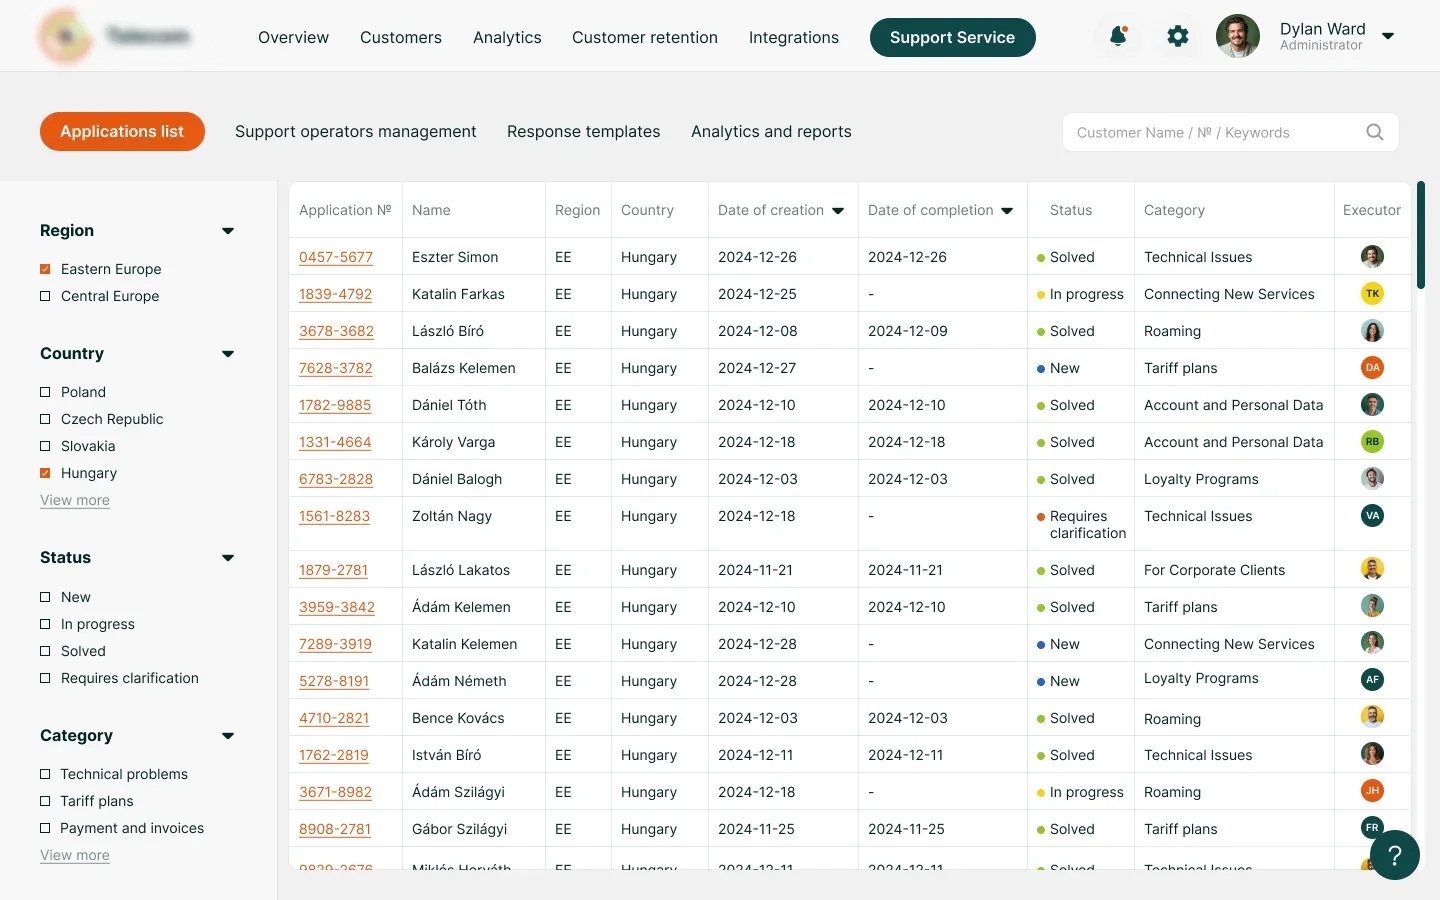Click the DA executor avatar badge
This screenshot has height=900, width=1440.
(1372, 368)
